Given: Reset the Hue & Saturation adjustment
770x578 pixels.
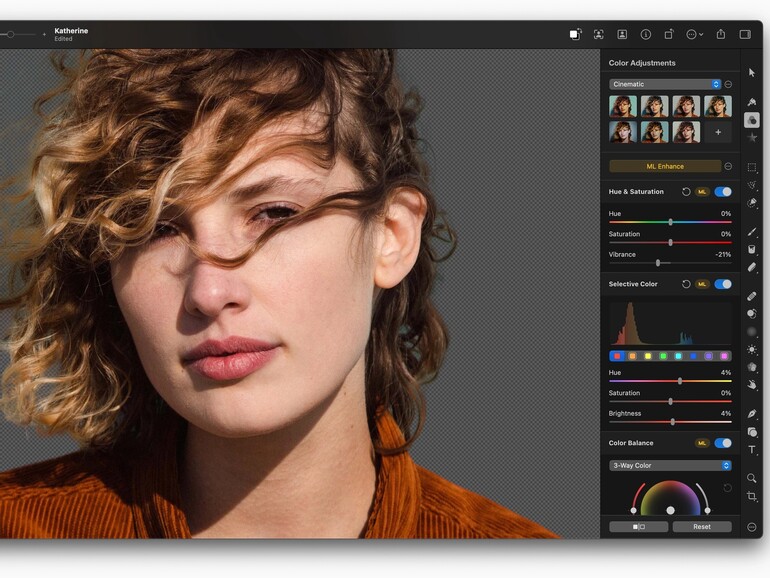Looking at the screenshot, I should tap(686, 192).
